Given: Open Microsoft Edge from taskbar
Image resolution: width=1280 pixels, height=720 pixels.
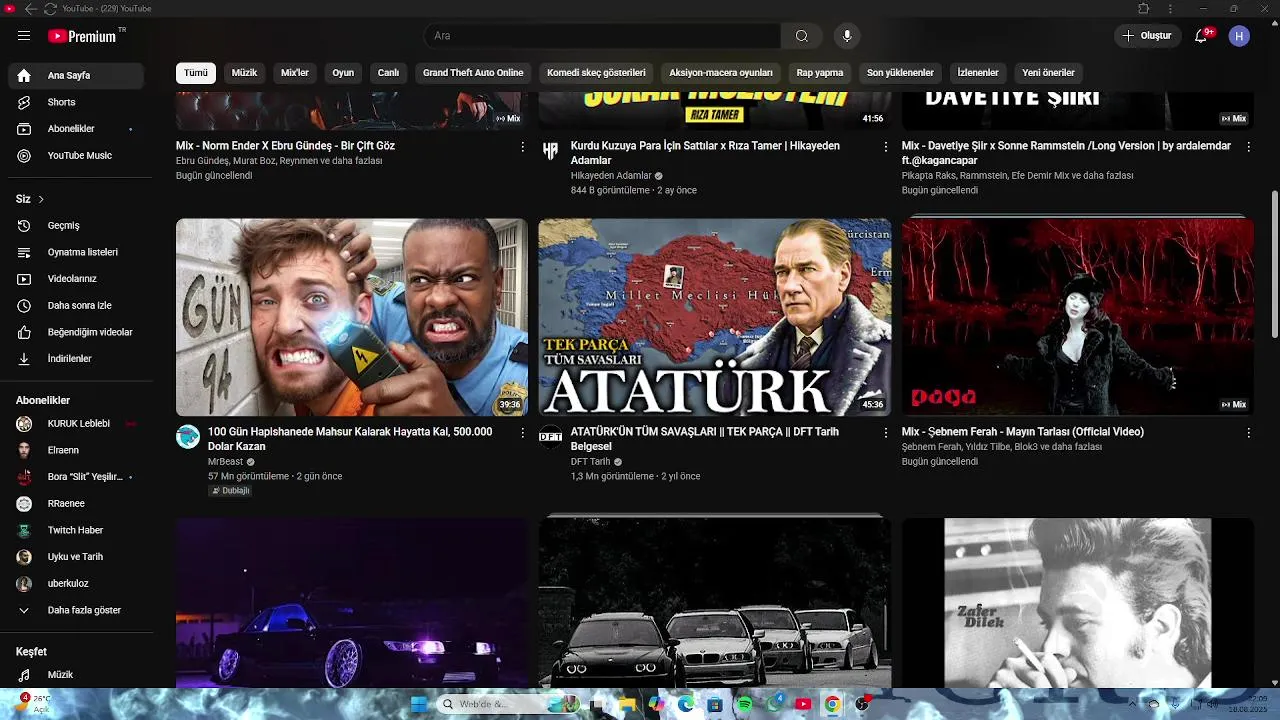Looking at the screenshot, I should click(685, 704).
